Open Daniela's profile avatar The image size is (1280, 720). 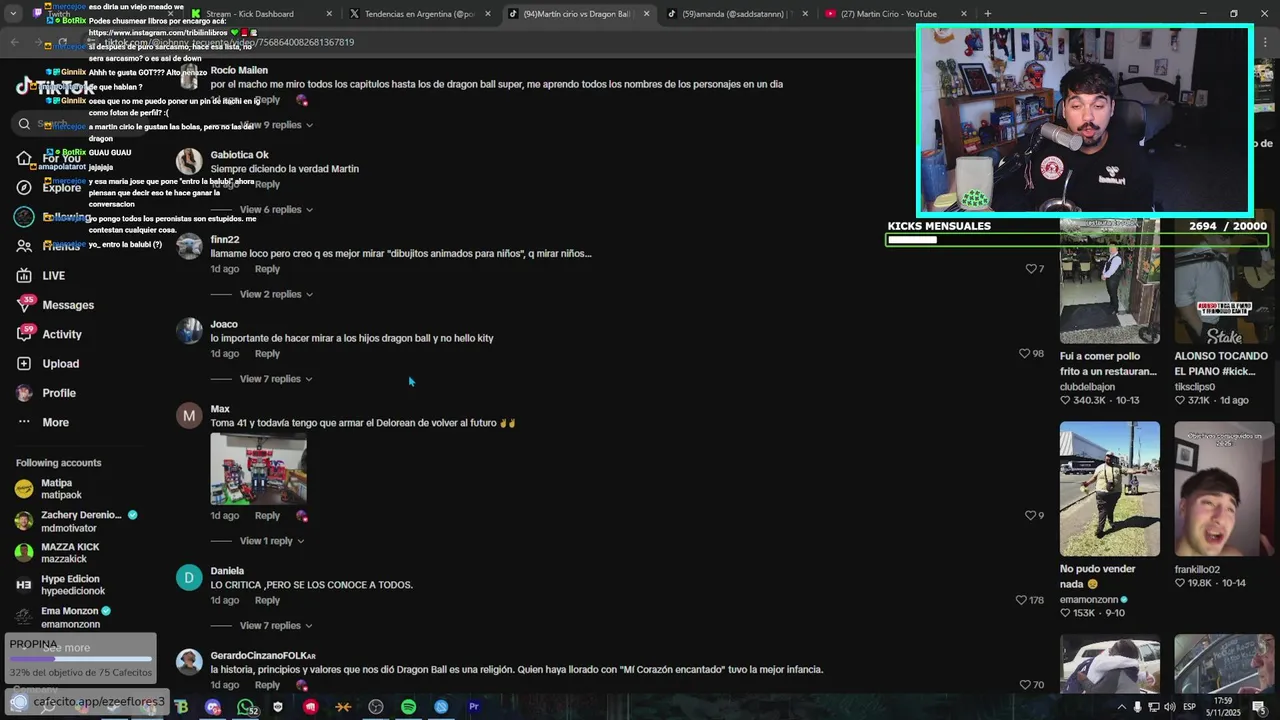click(189, 578)
